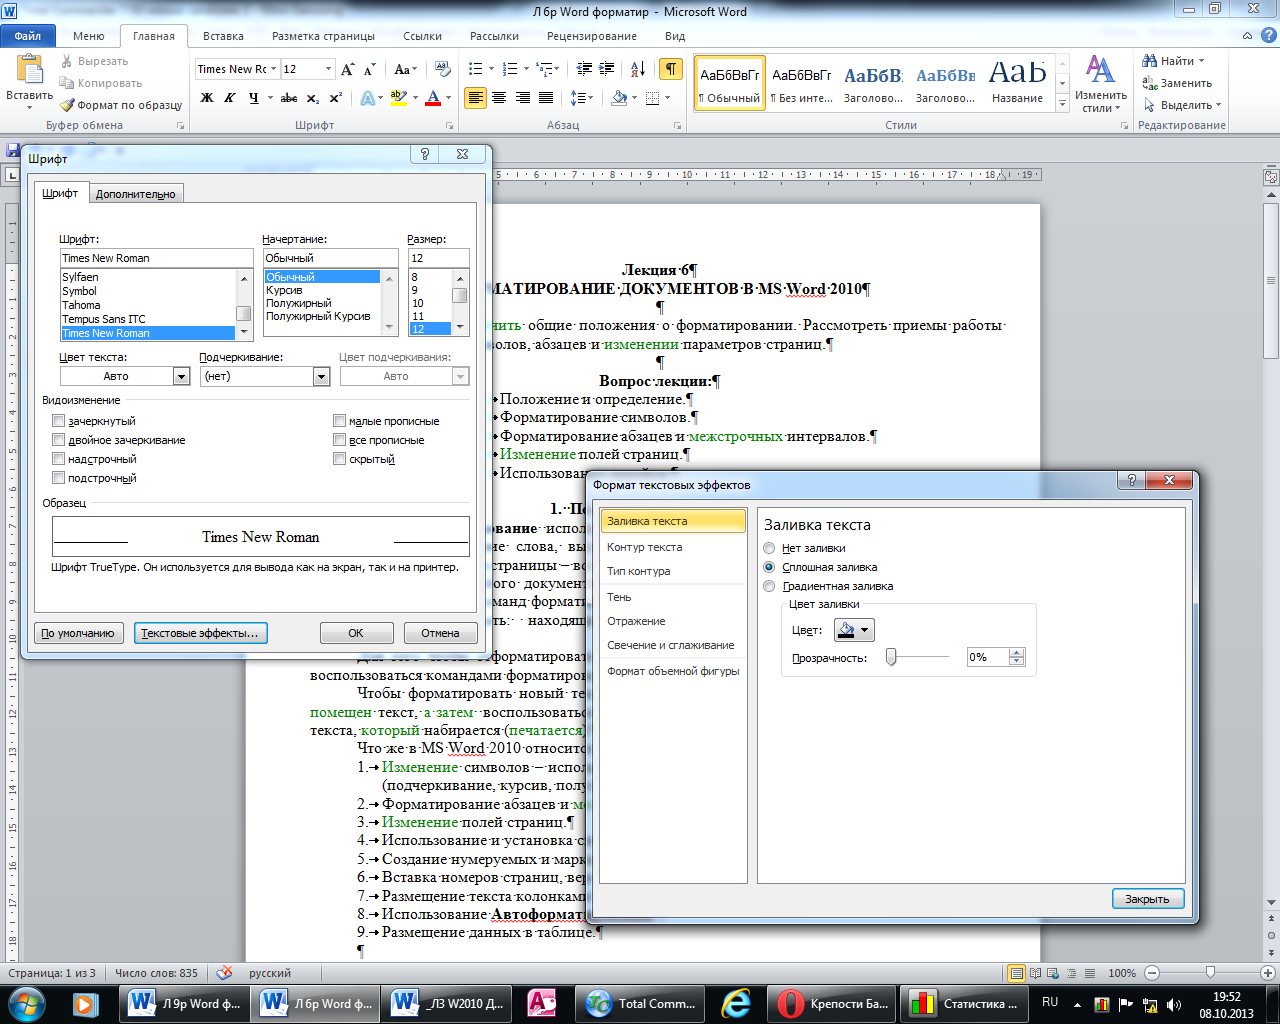Enable the все прописные checkbox
This screenshot has height=1024, width=1280.
tap(340, 440)
